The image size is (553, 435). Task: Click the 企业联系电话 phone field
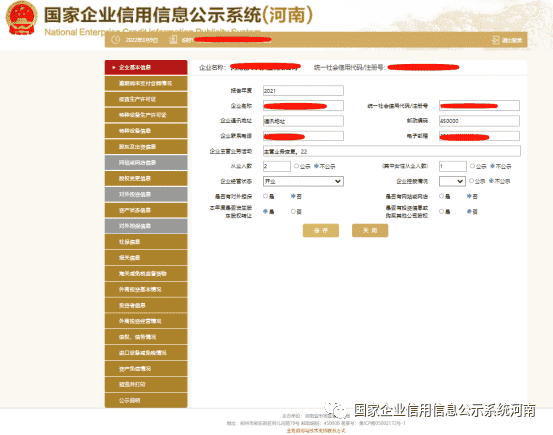tap(303, 136)
